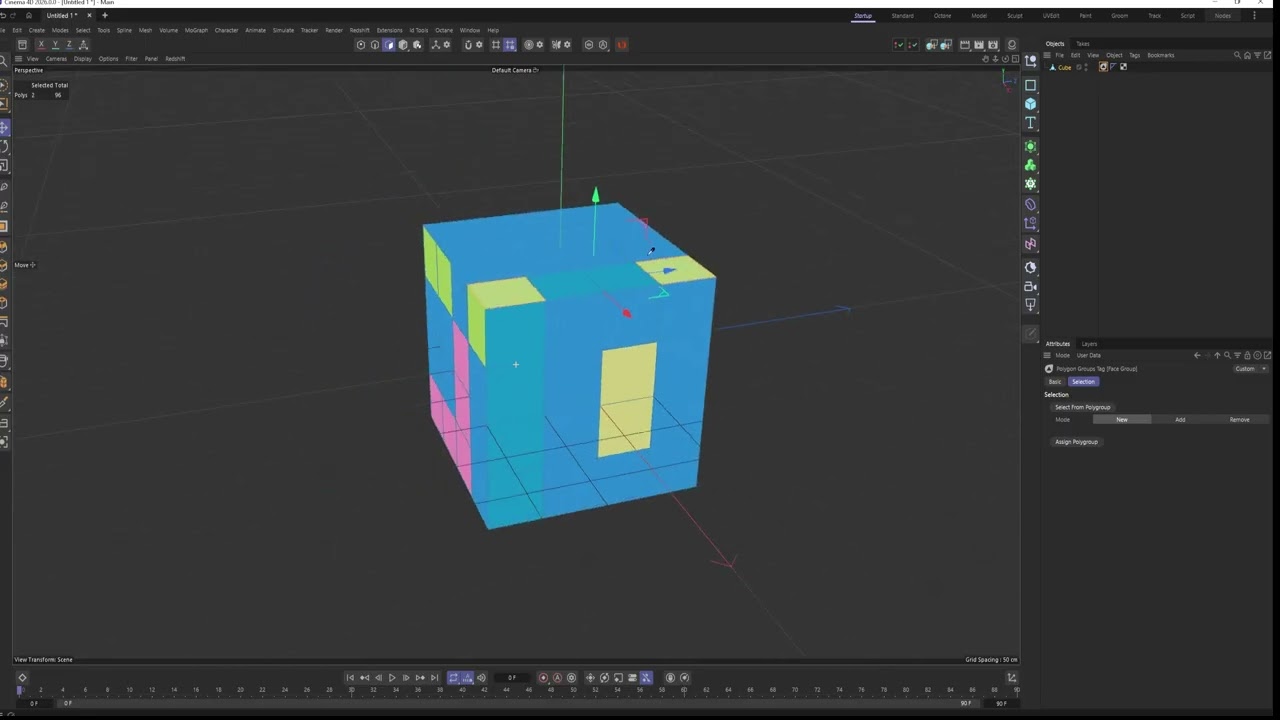Click the Asset Browser icon in top toolbar
This screenshot has height=720, width=1280.
[x=22, y=45]
